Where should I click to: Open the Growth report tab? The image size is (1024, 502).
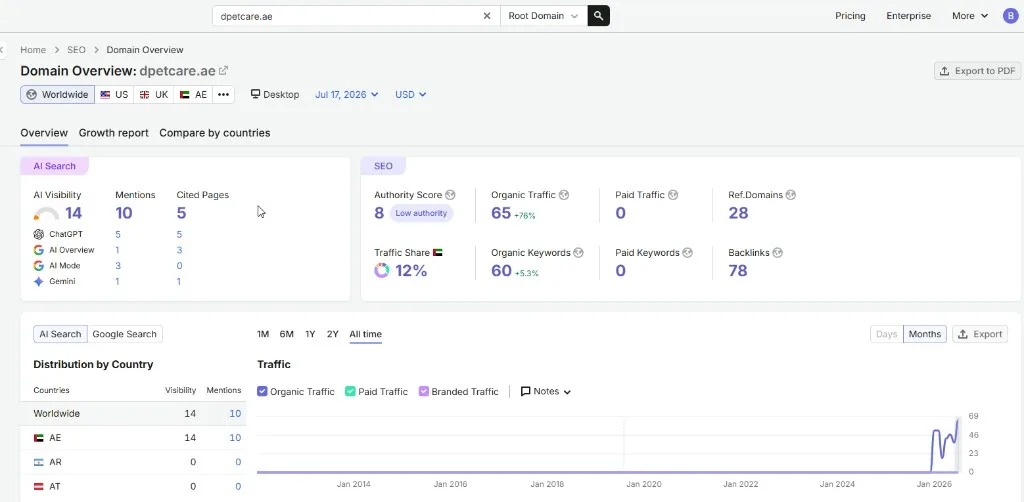pyautogui.click(x=114, y=133)
